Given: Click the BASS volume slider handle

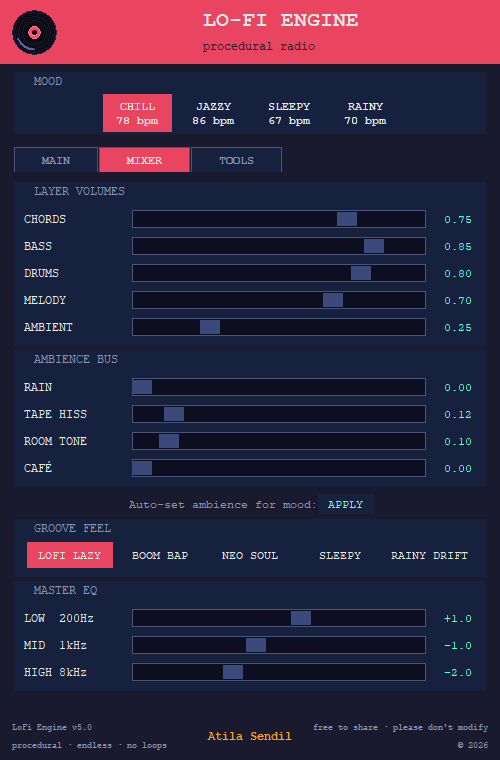Looking at the screenshot, I should pyautogui.click(x=374, y=246).
